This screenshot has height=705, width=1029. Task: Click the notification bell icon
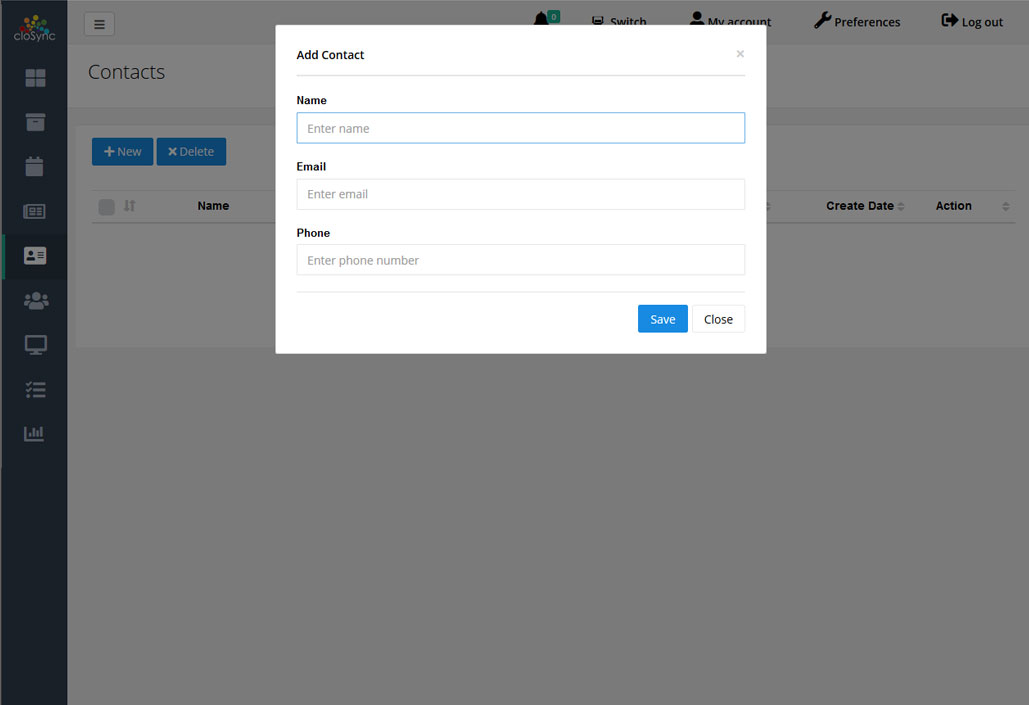pos(542,20)
